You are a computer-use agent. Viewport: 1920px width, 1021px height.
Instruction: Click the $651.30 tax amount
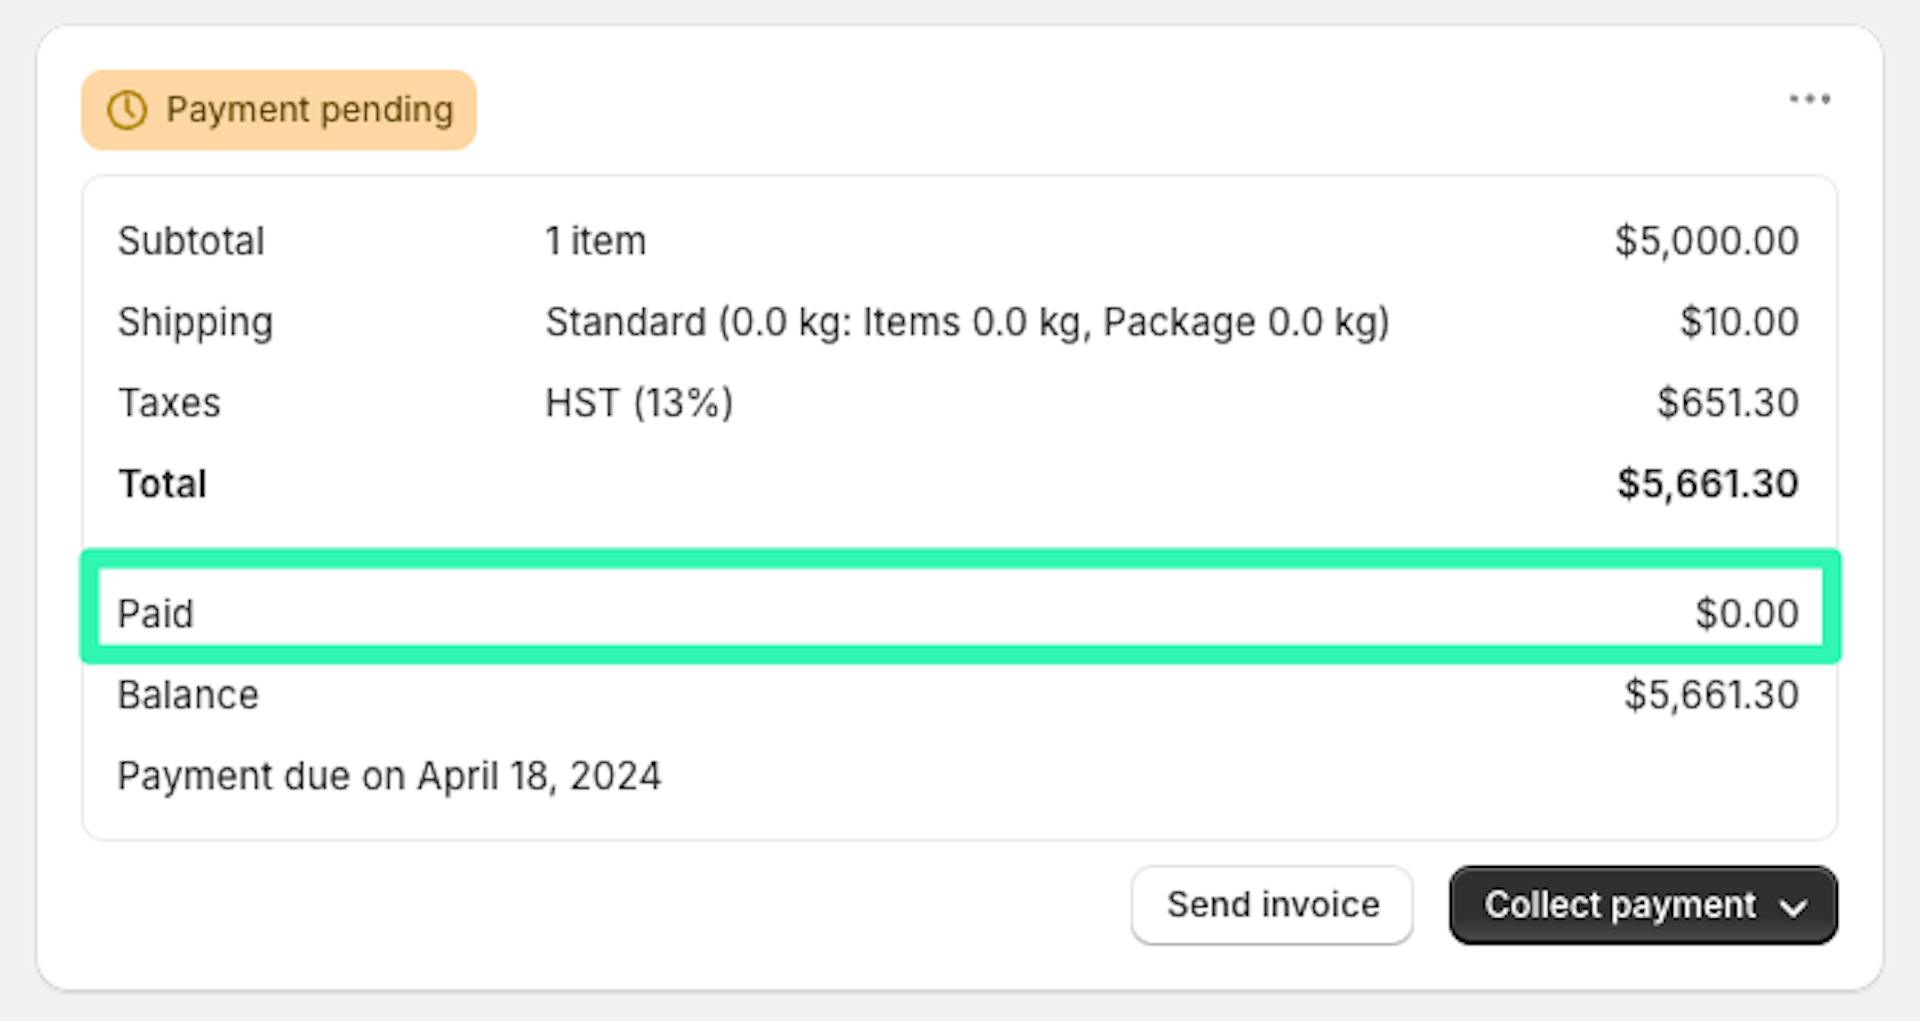tap(1727, 403)
